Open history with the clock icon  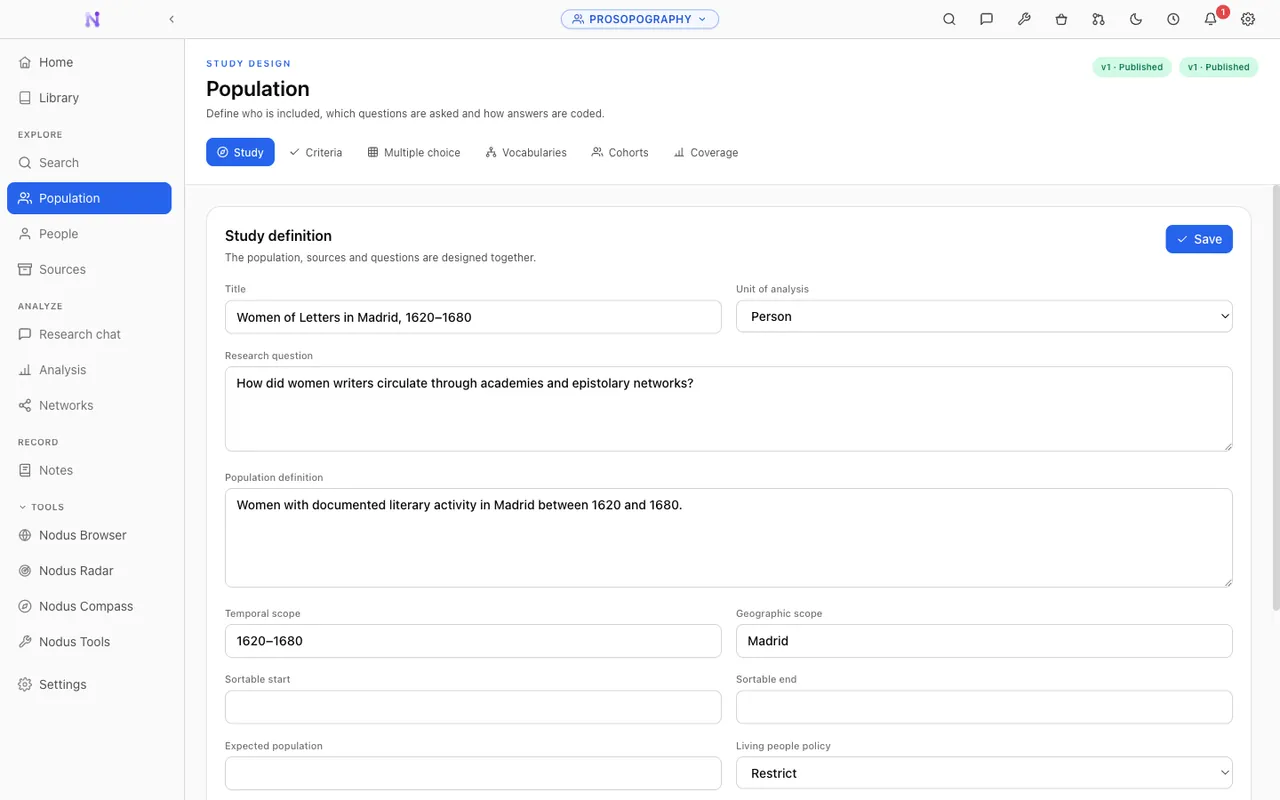1173,19
